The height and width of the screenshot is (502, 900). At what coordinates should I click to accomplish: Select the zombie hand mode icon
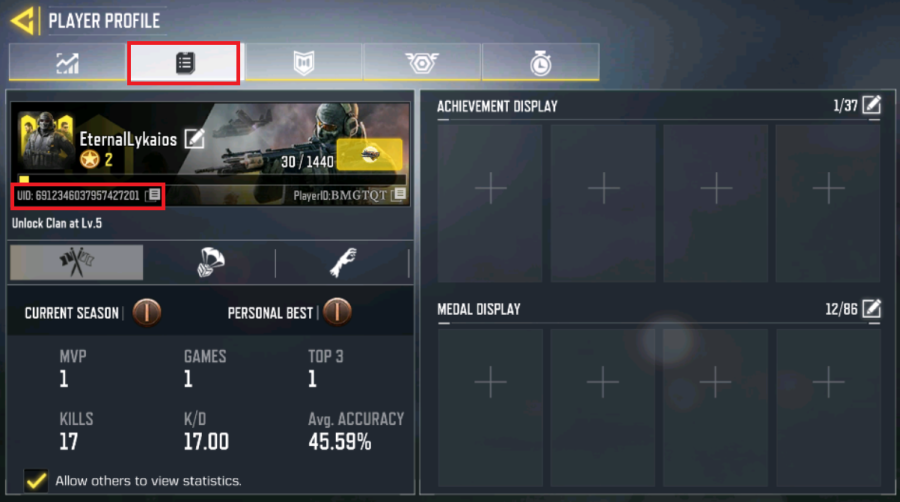tap(343, 262)
